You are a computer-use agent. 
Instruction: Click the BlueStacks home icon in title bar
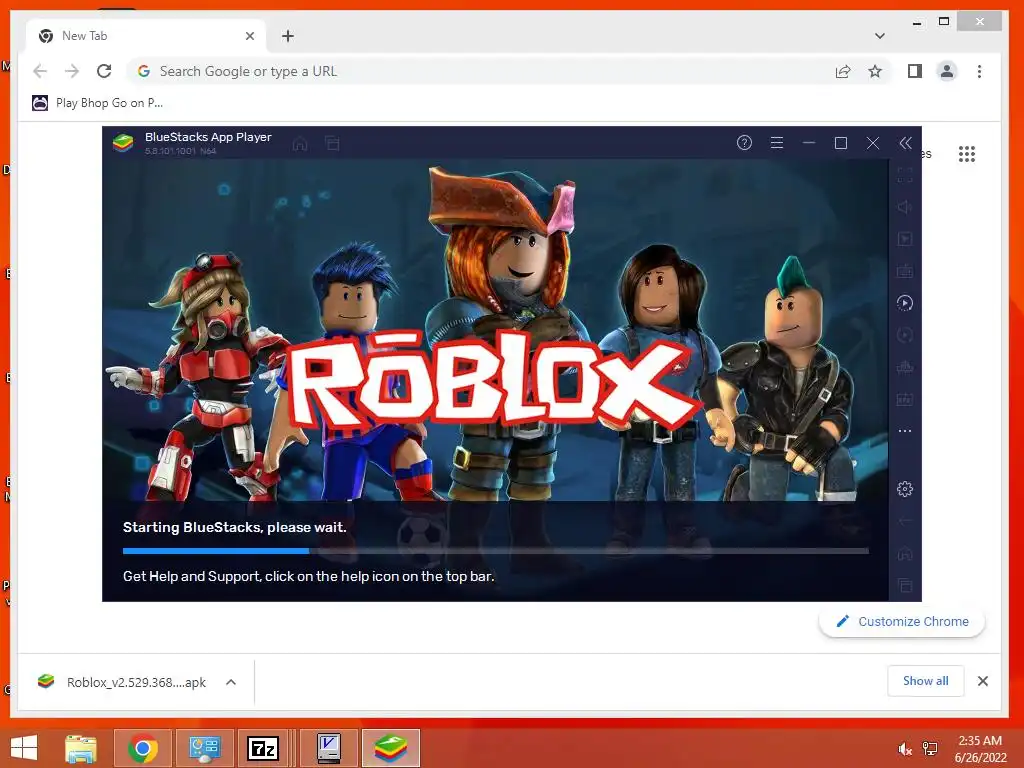point(300,143)
